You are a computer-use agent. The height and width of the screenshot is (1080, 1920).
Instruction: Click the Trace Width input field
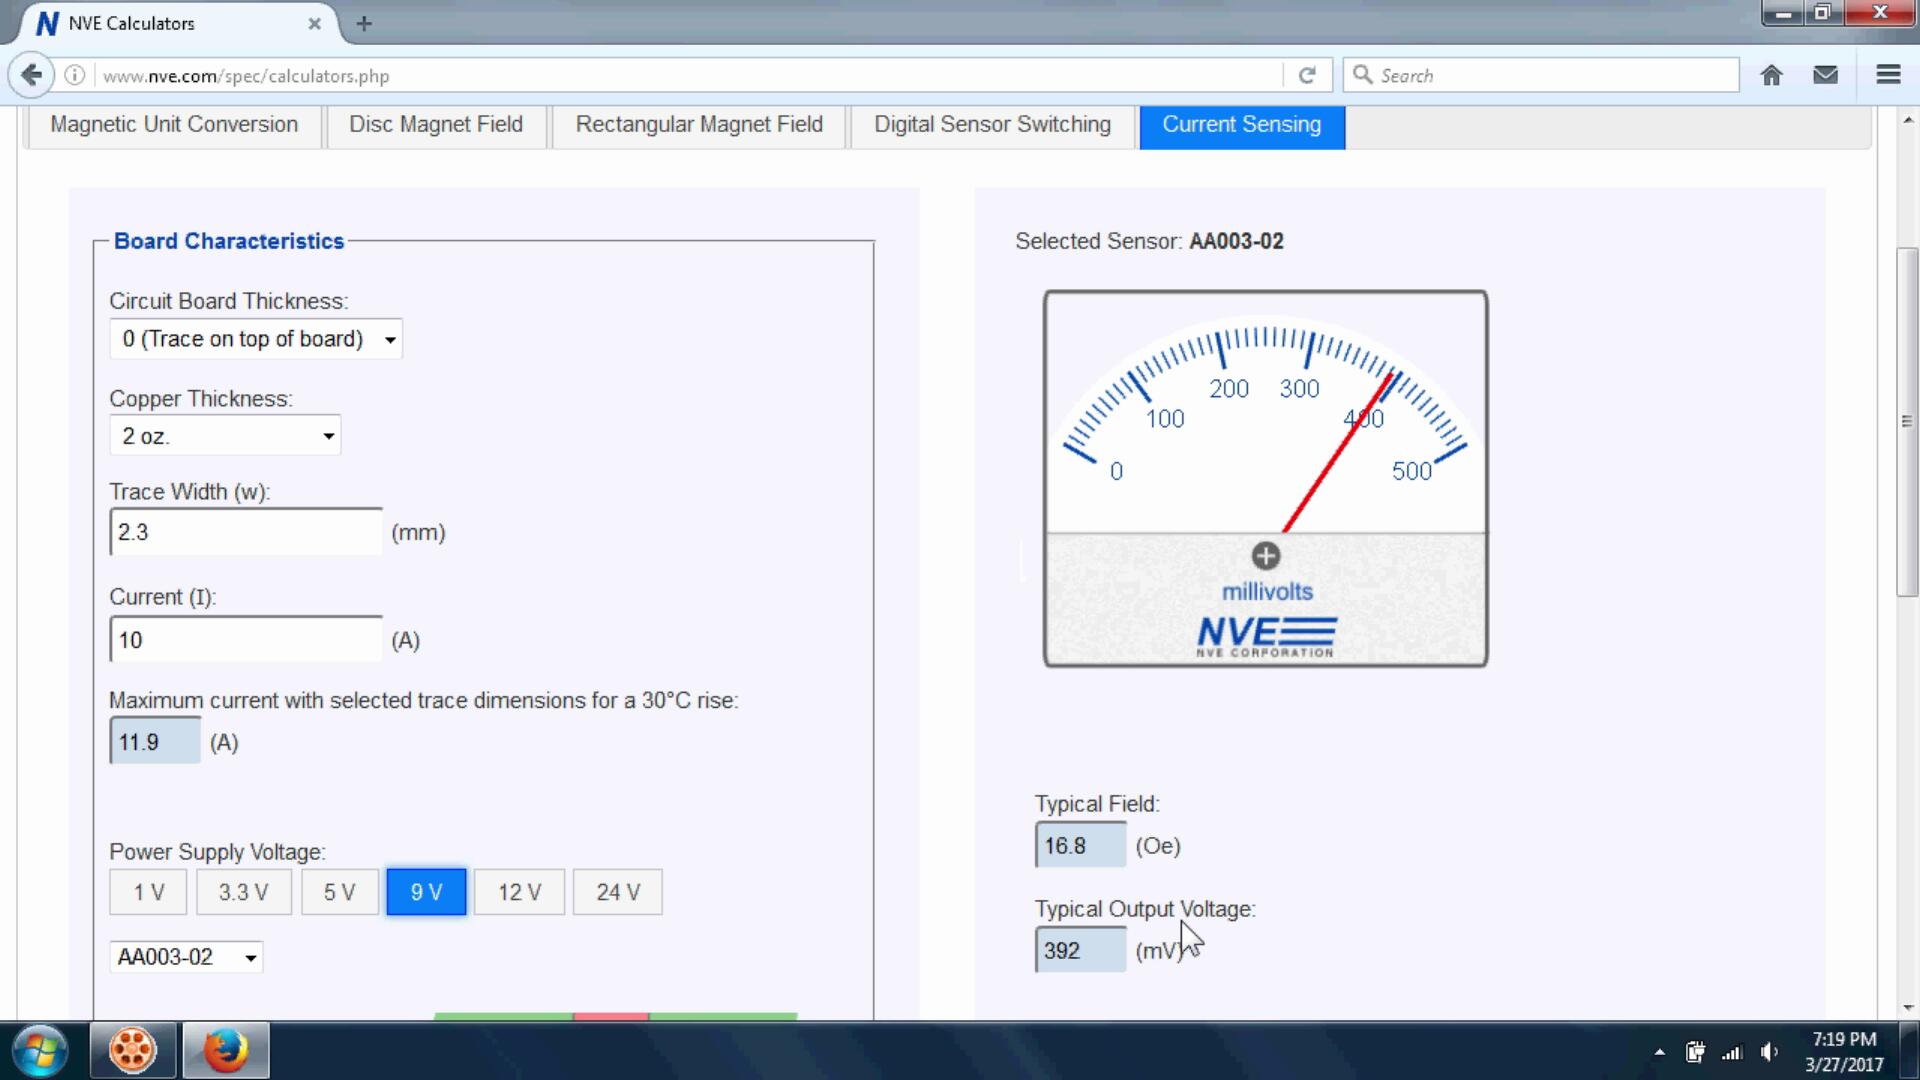[x=246, y=532]
